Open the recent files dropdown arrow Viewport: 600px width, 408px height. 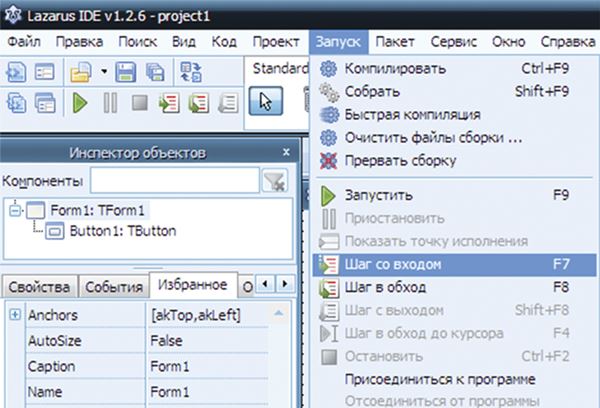coord(104,72)
